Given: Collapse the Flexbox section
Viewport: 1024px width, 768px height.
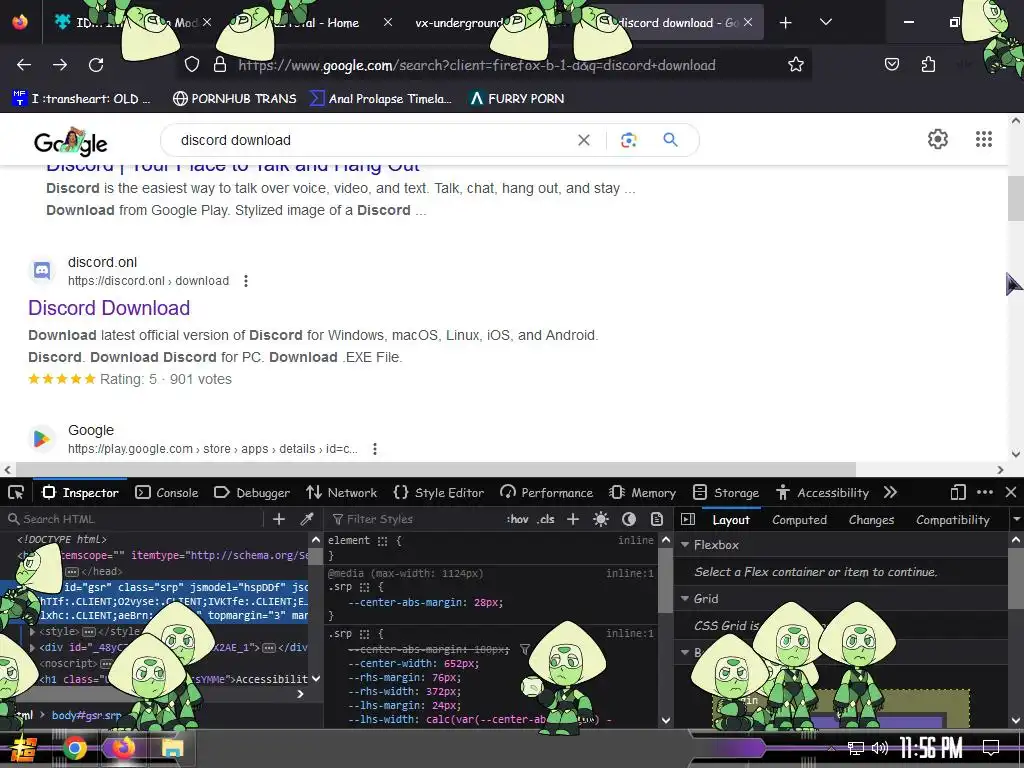Looking at the screenshot, I should [x=685, y=545].
